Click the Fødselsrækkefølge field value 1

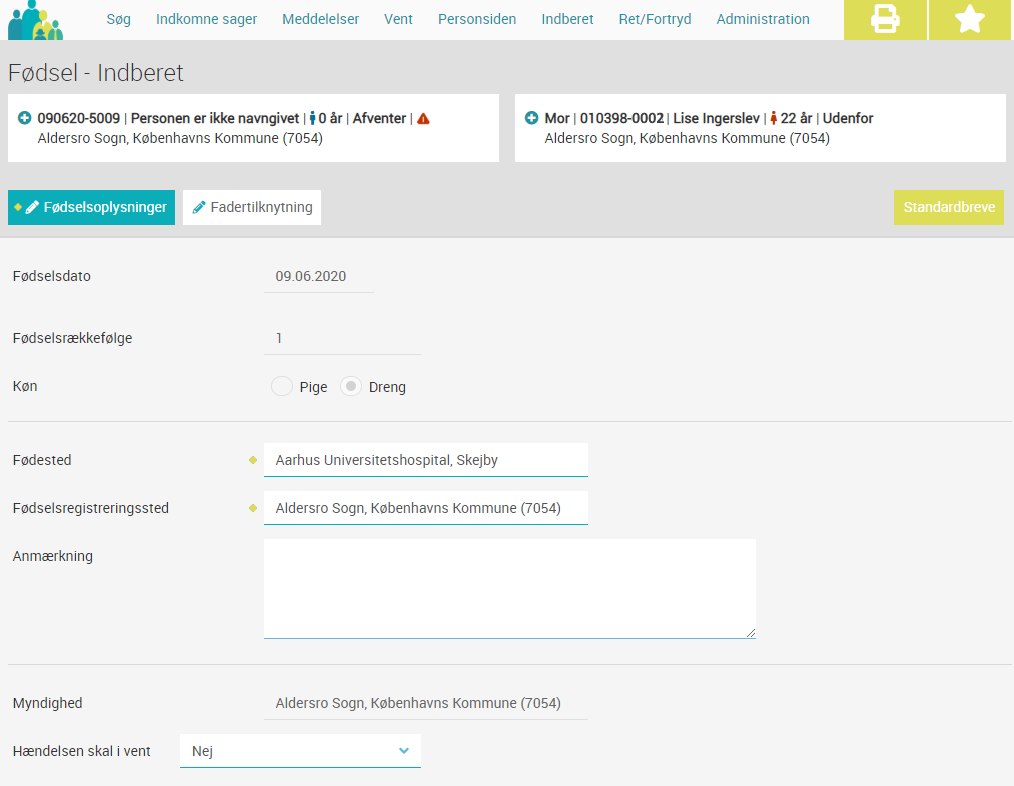pos(342,338)
